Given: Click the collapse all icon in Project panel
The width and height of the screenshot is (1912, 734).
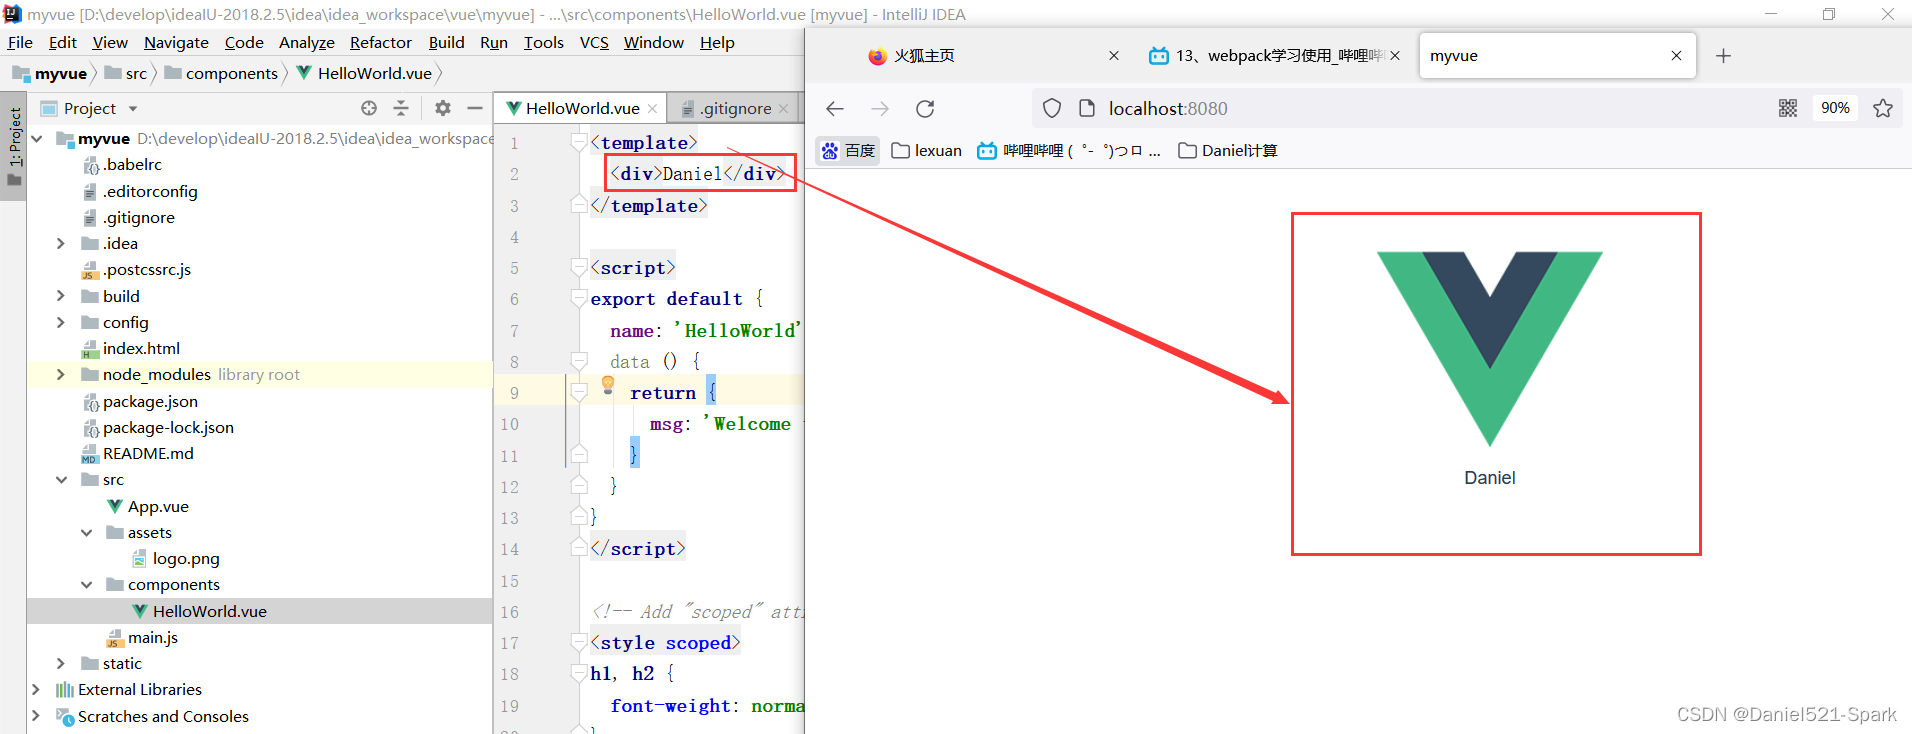Looking at the screenshot, I should [401, 108].
